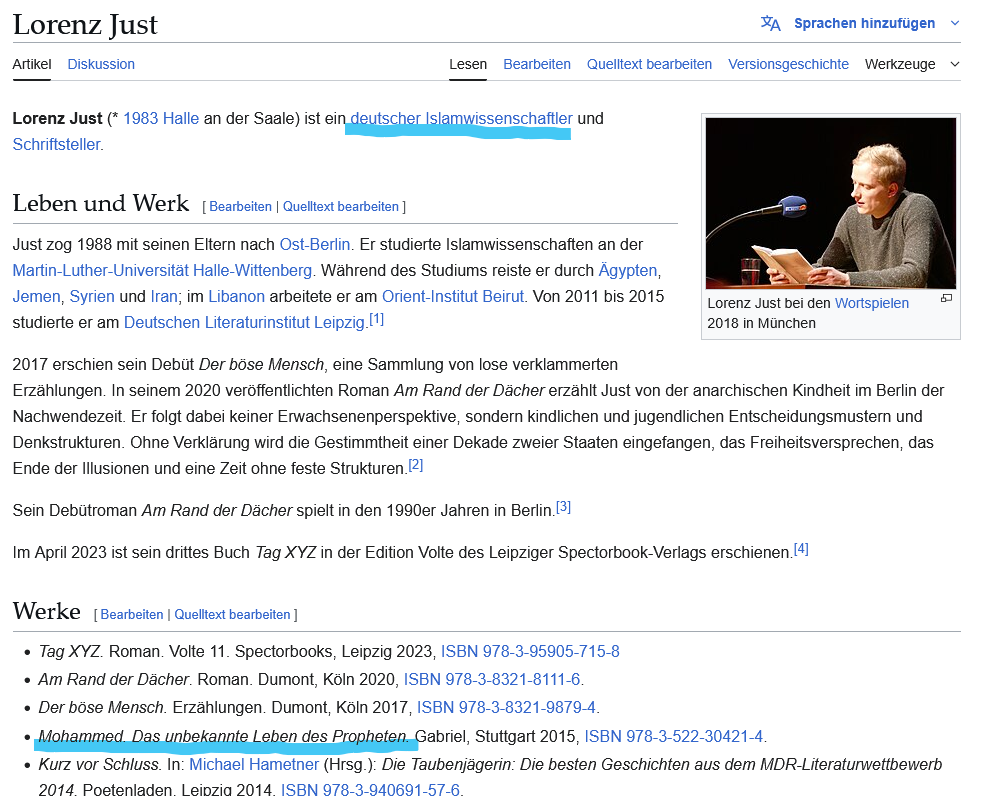The image size is (982, 796).
Task: Click Der böse Mensch in Werke list
Action: (x=101, y=708)
